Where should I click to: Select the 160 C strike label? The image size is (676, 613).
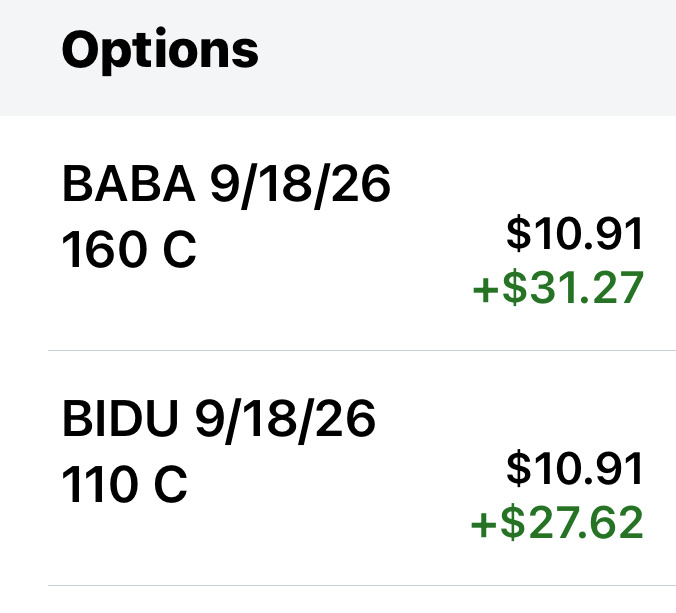tap(129, 251)
